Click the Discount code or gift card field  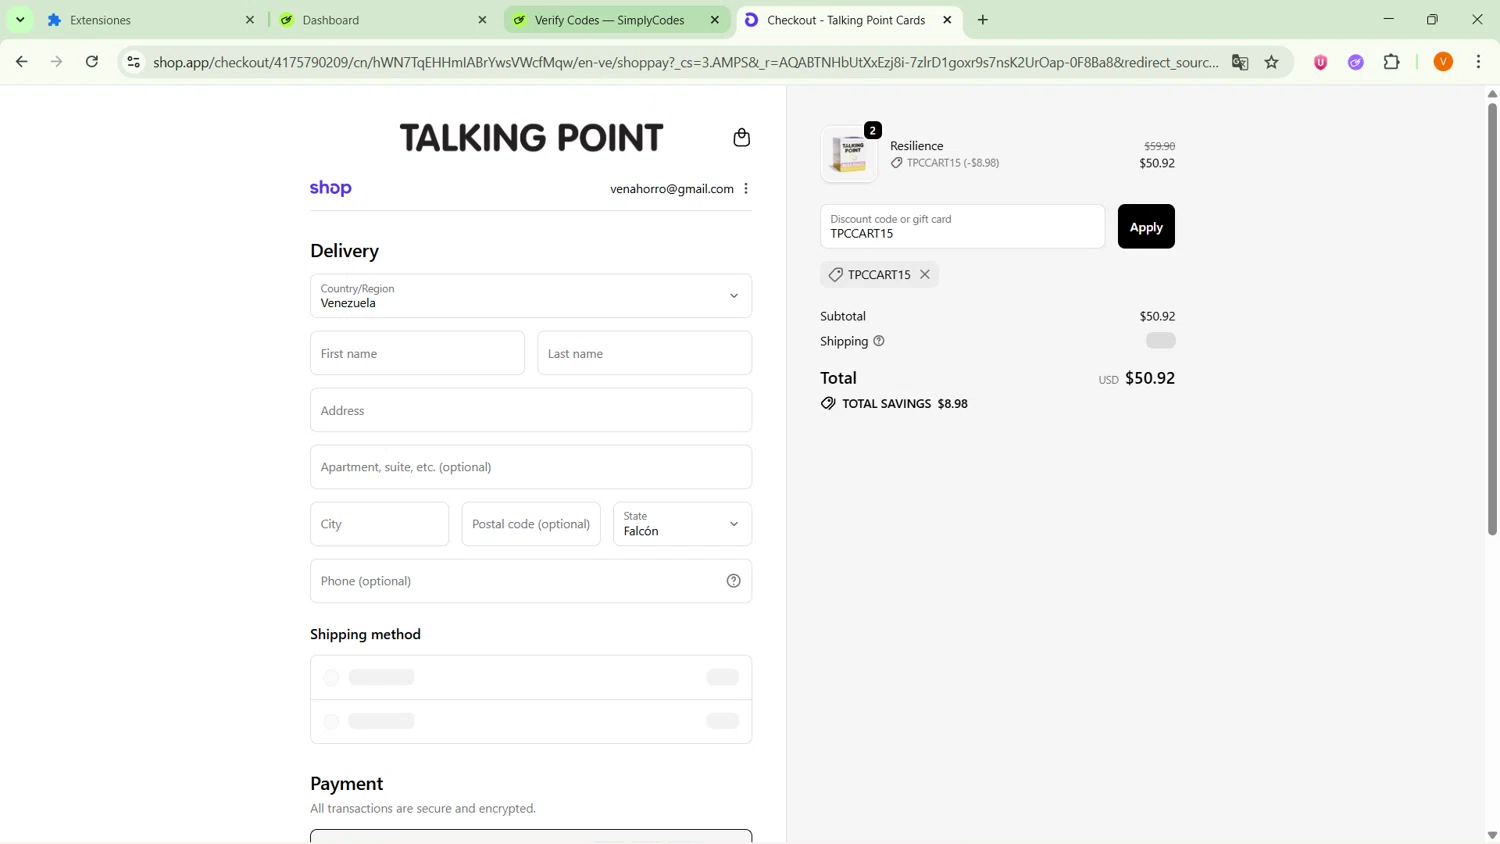pyautogui.click(x=962, y=226)
